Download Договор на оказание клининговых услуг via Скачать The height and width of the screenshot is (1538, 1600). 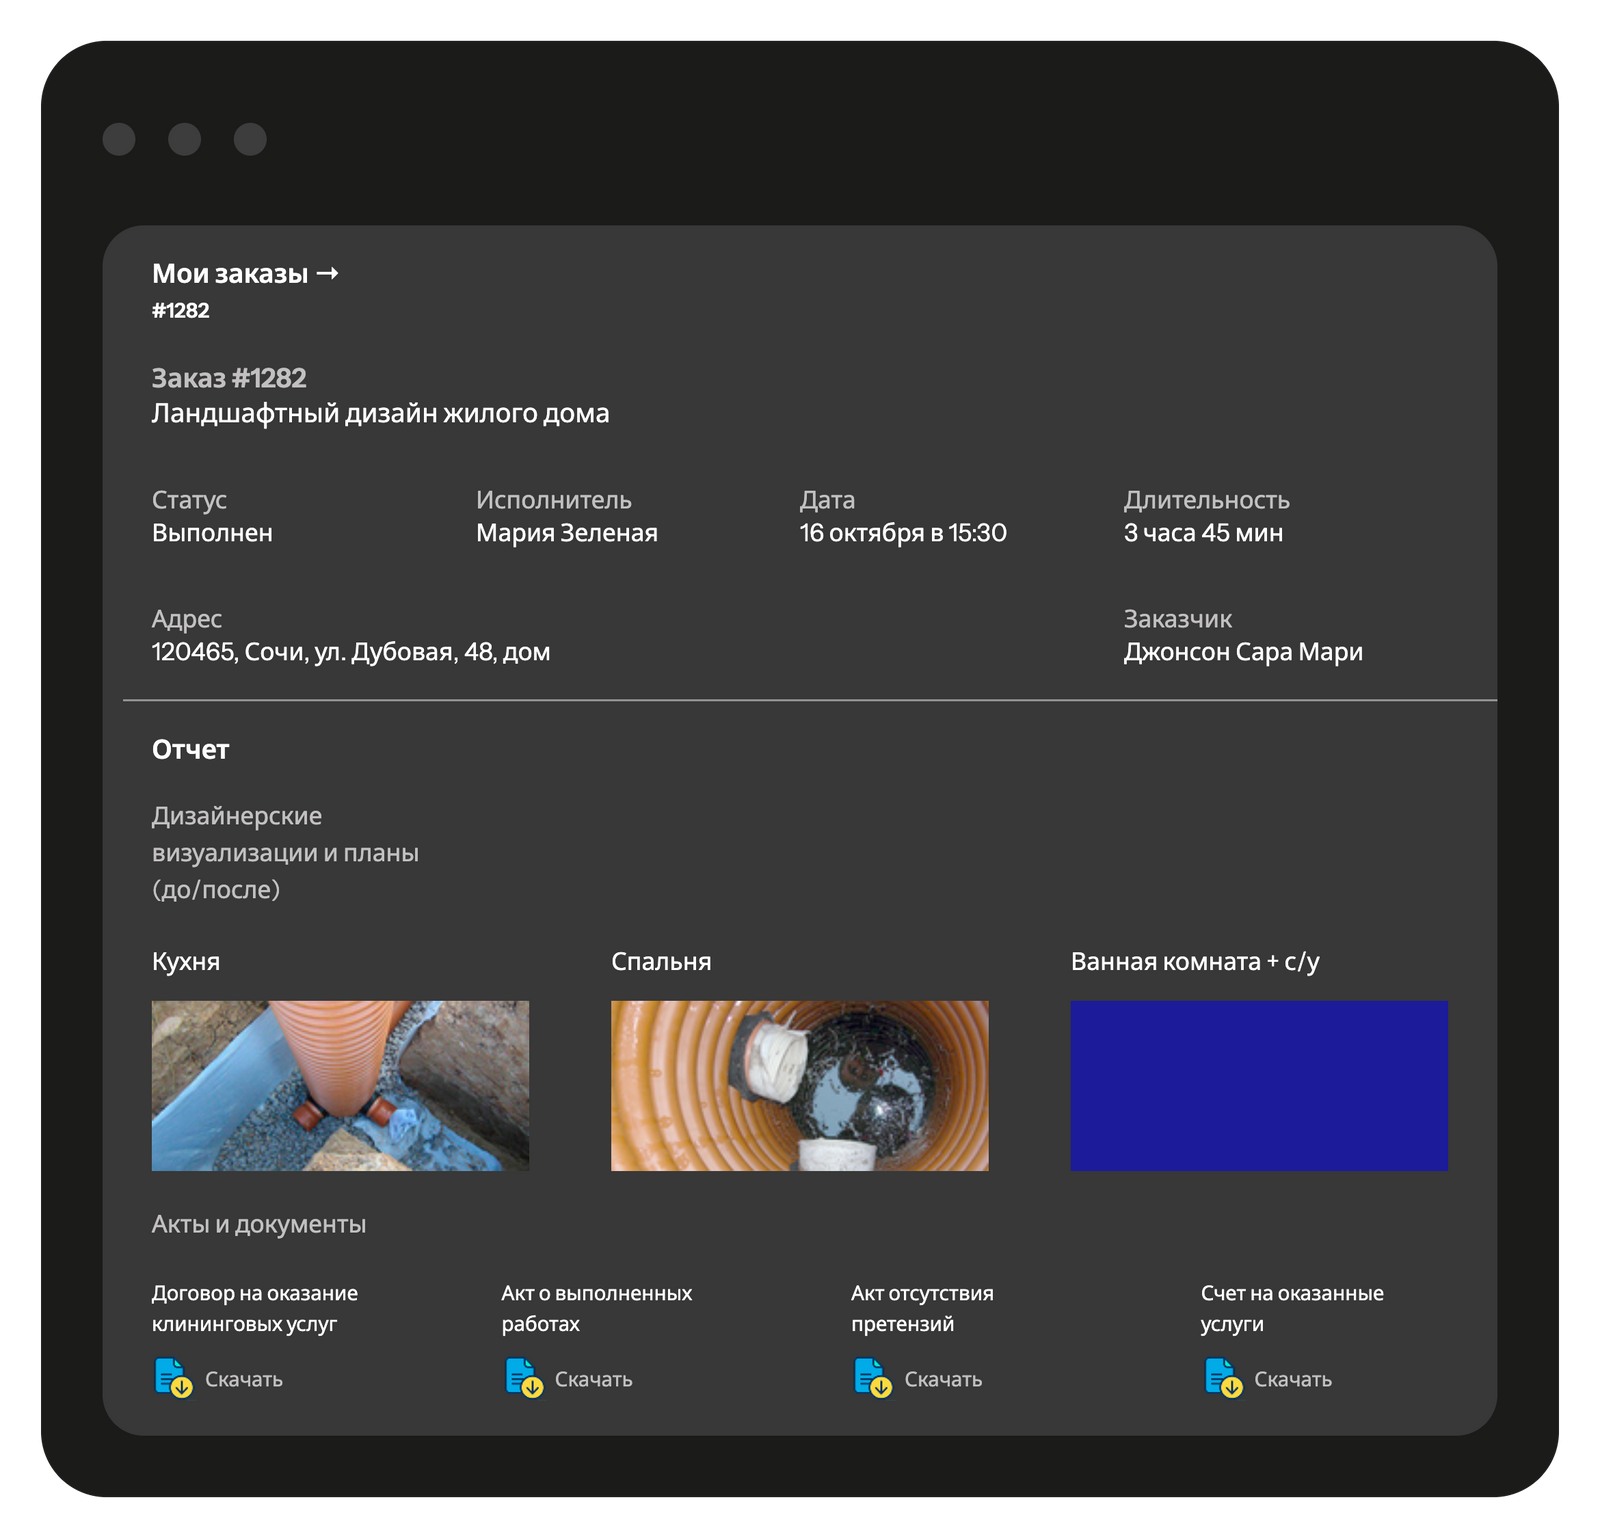point(244,1379)
